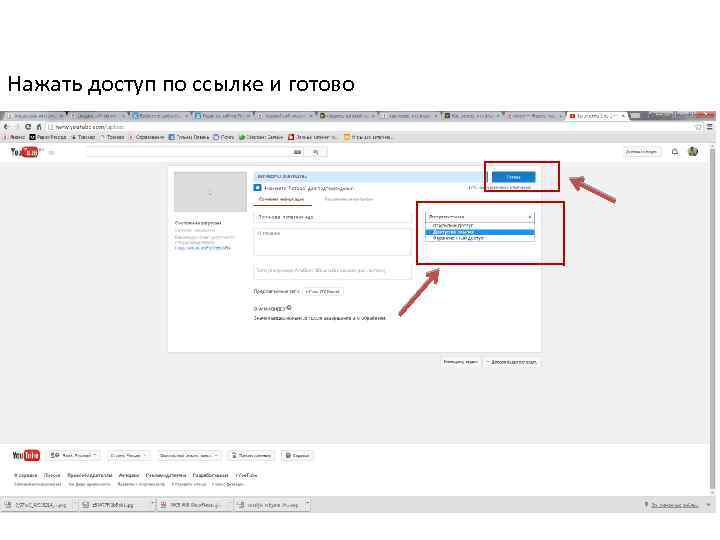Screen dimensions: 720x540
Task: Click the copyright info icon
Action: click(x=289, y=308)
